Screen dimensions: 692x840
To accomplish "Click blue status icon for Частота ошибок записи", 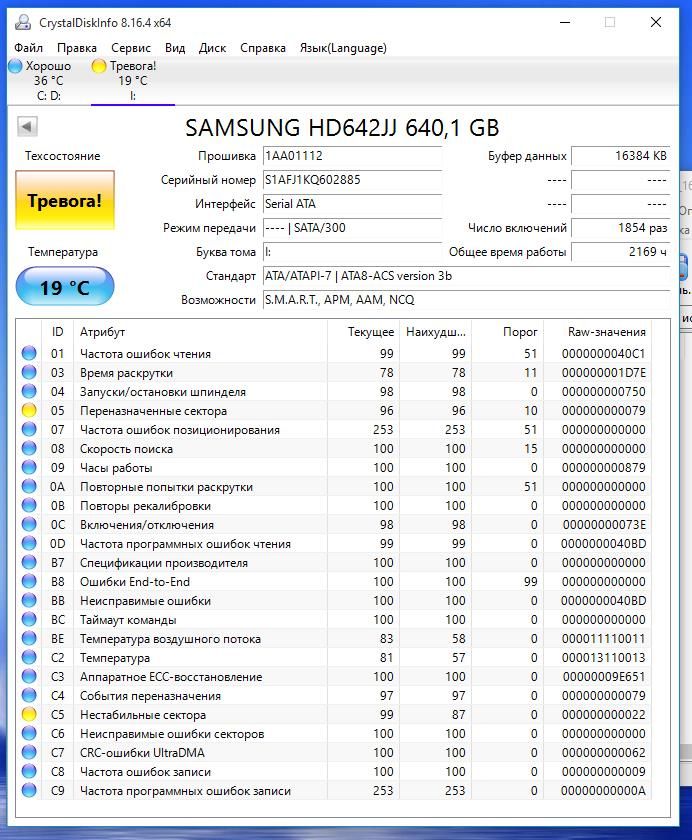I will pyautogui.click(x=29, y=771).
